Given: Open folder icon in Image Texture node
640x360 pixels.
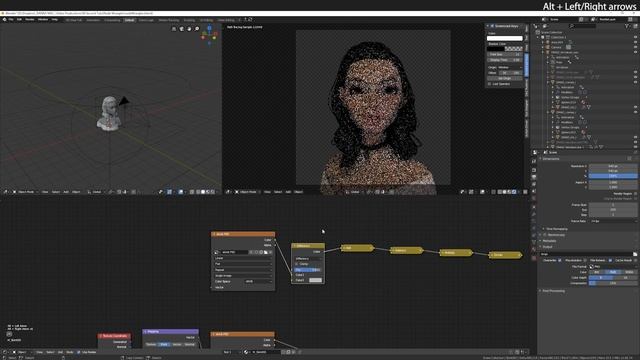Looking at the screenshot, I should pos(266,252).
